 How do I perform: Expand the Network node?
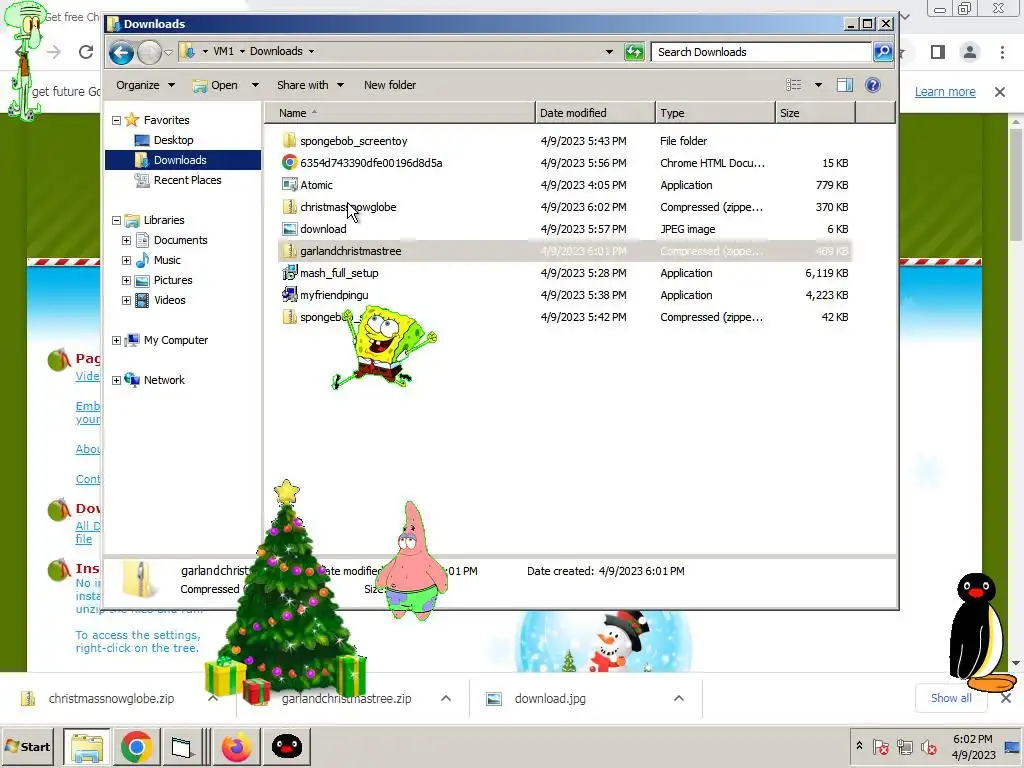point(116,380)
